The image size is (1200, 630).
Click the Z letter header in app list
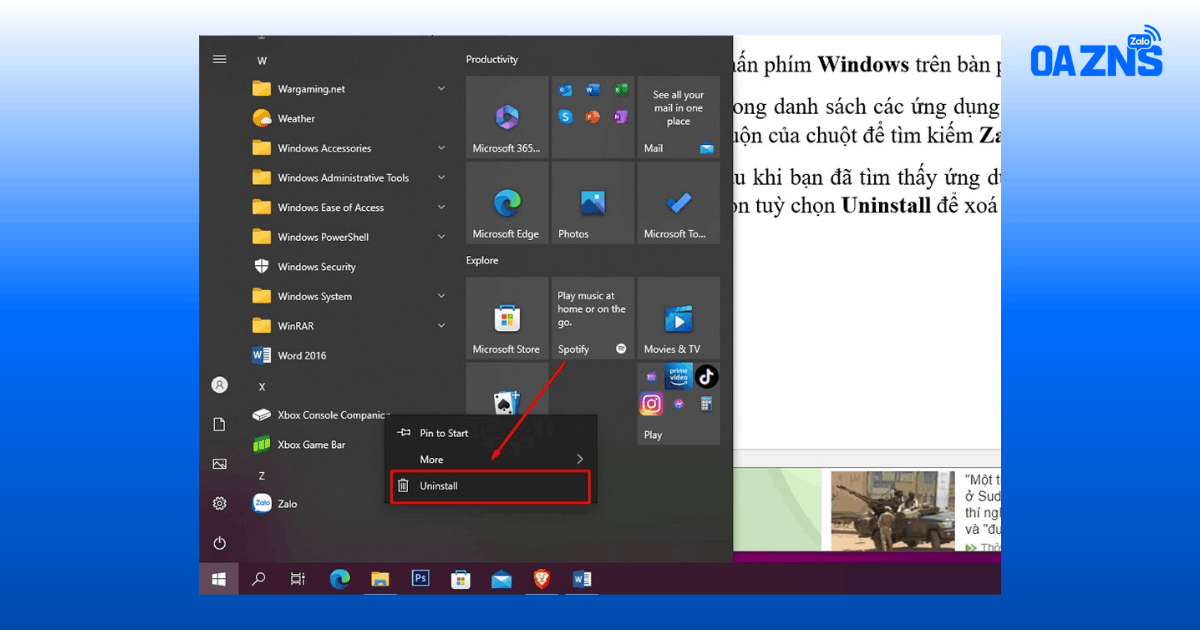tap(262, 475)
